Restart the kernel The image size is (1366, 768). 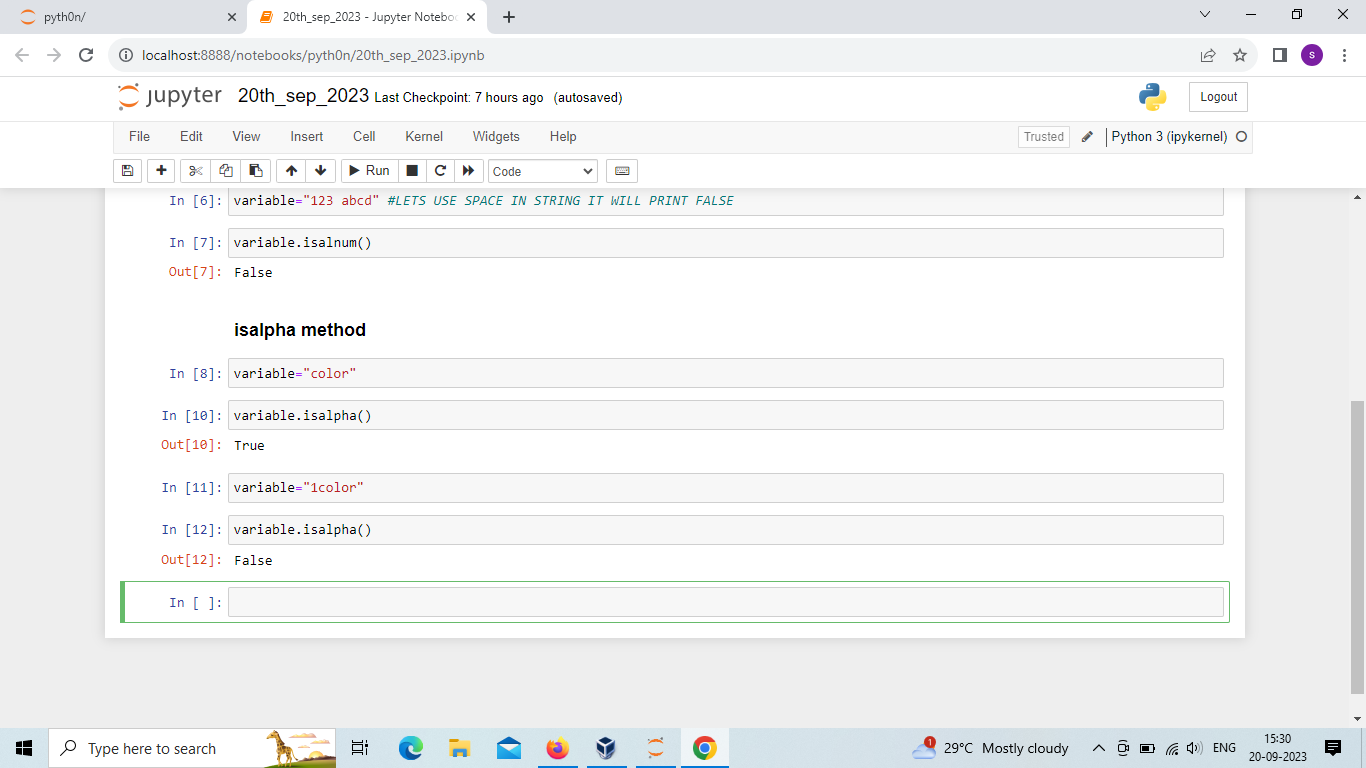tap(440, 170)
